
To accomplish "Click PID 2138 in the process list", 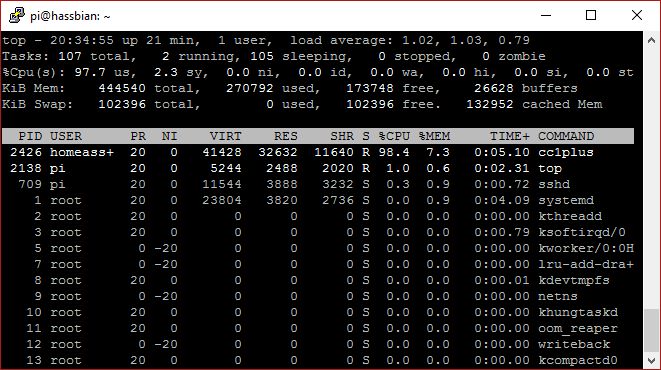I will (x=26, y=168).
